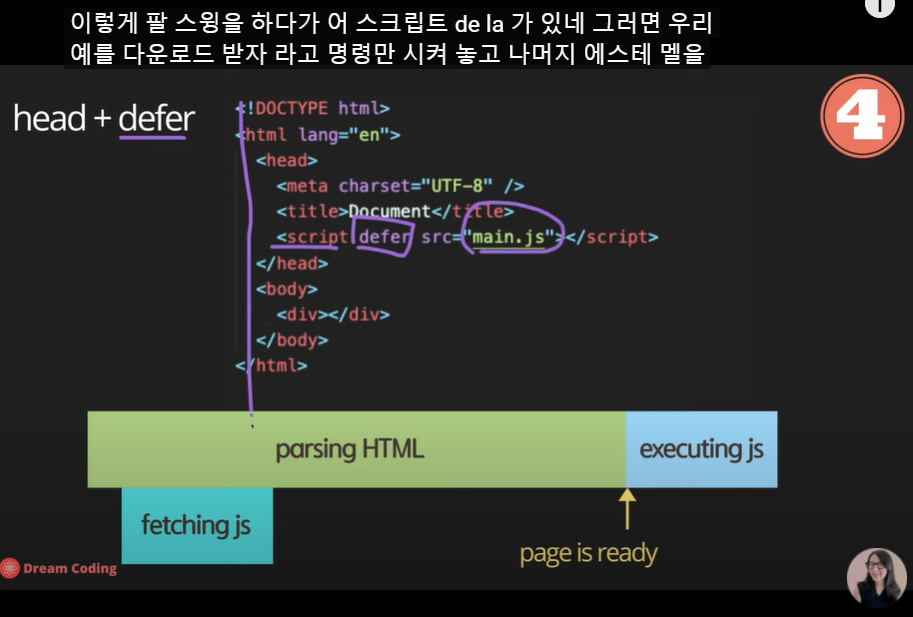The height and width of the screenshot is (617, 913).
Task: Click the second subtitle line starting "예를 다운로드"
Action: pyautogui.click(x=387, y=54)
